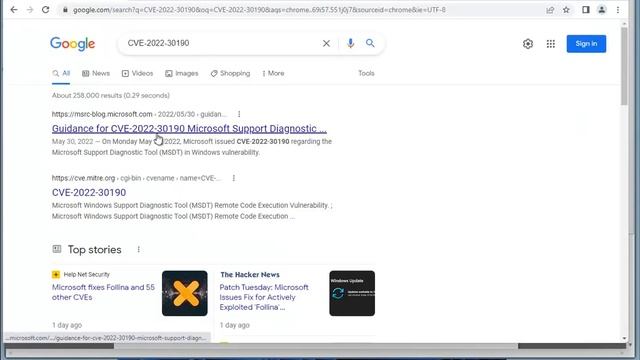Open Patch Tuesday Hacker News story

coord(264,297)
